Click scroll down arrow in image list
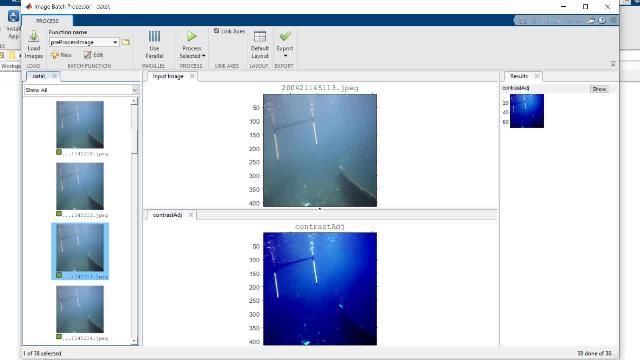 coord(134,341)
